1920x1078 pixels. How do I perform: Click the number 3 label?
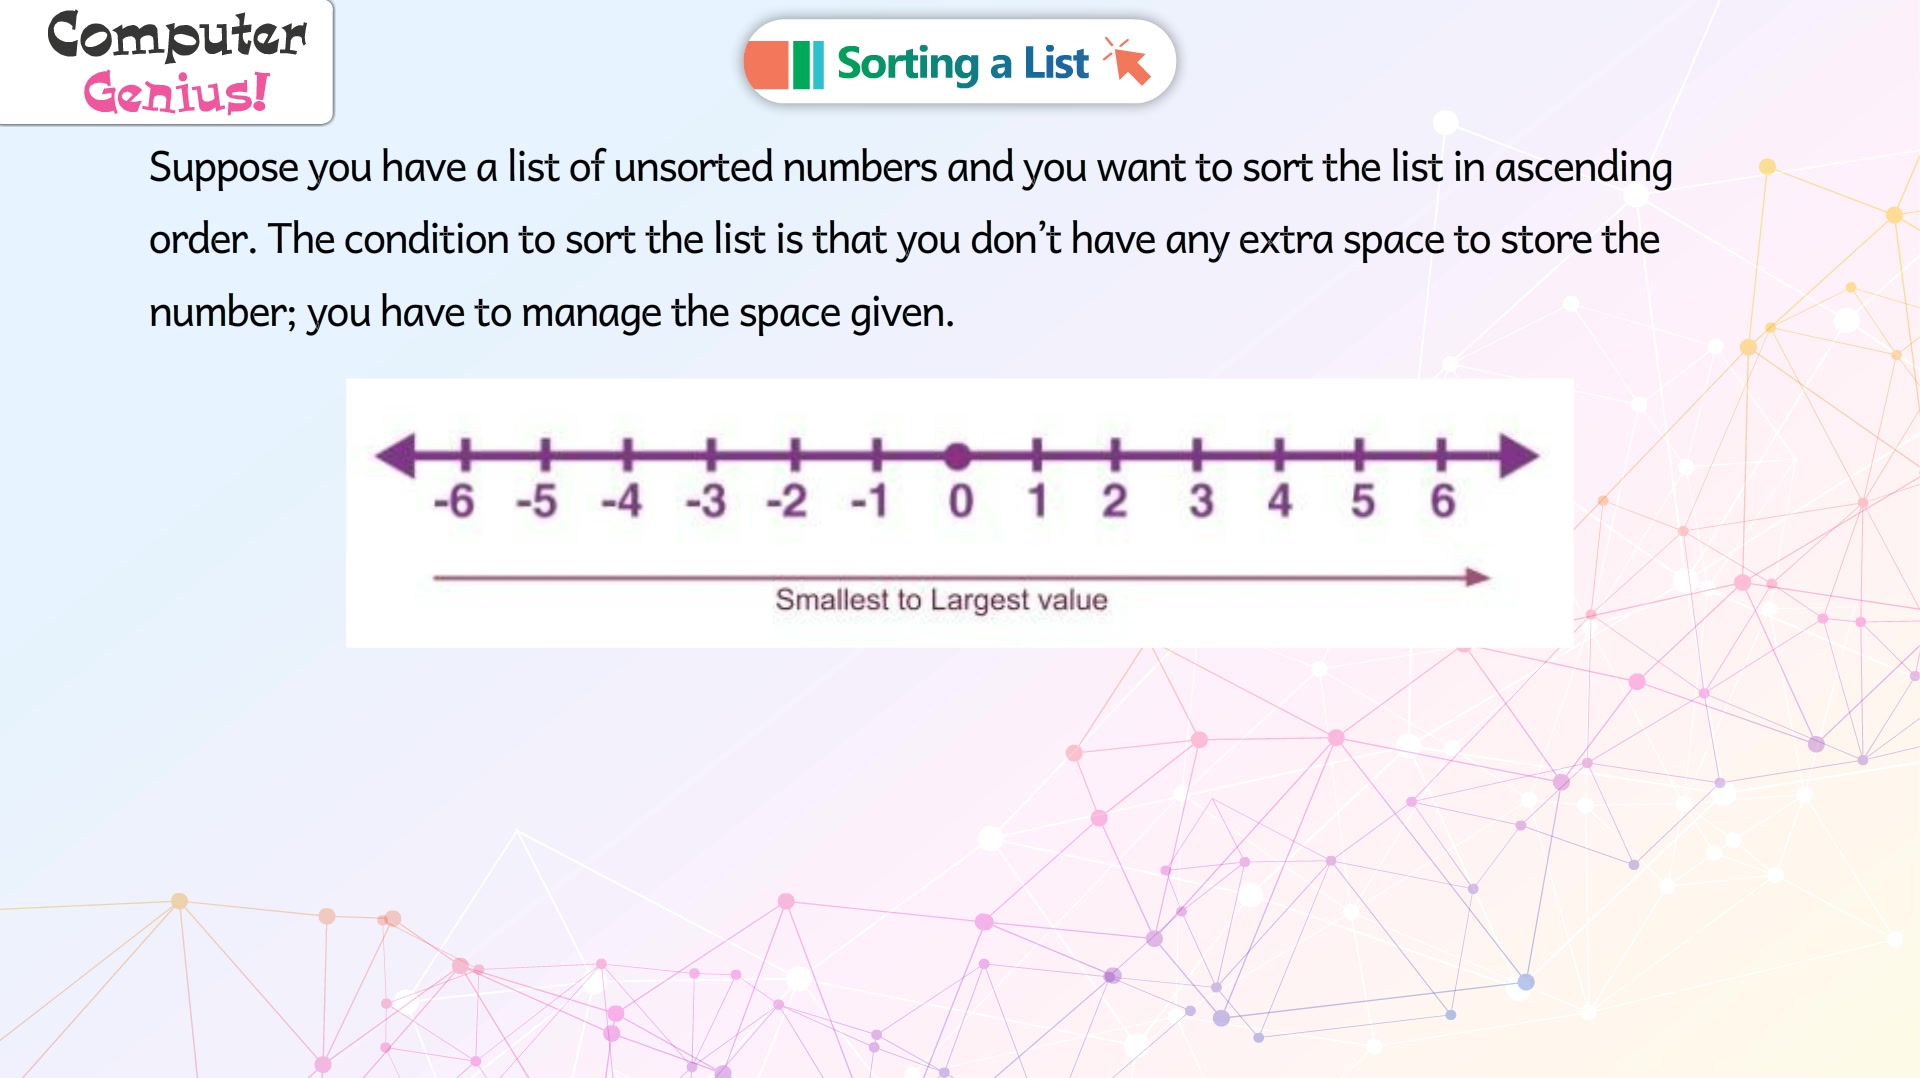(x=1201, y=501)
